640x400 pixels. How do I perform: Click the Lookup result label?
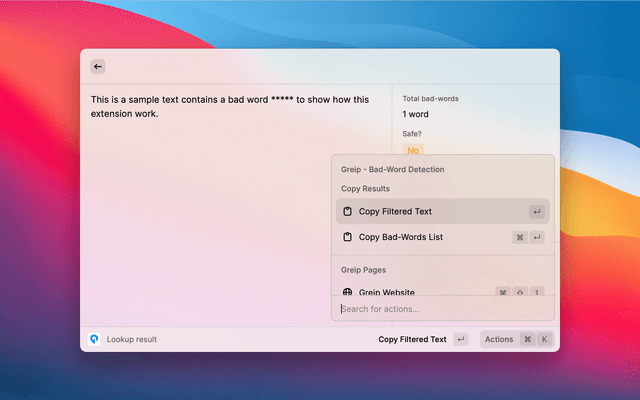click(x=132, y=339)
